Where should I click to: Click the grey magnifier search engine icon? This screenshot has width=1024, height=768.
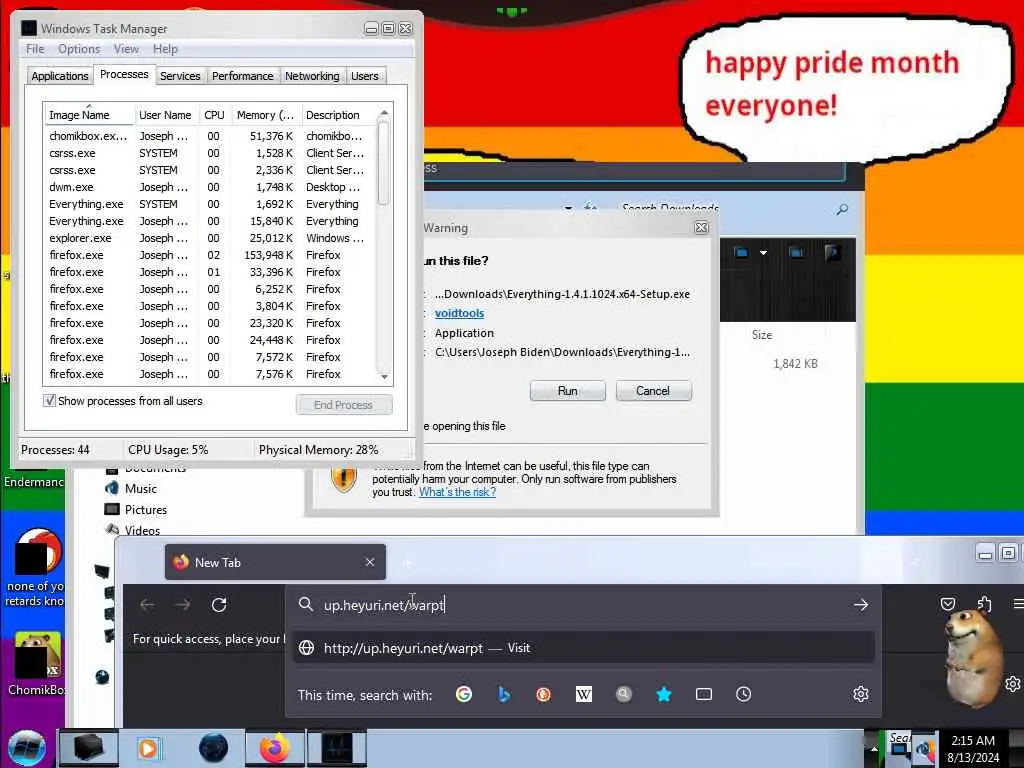tap(624, 694)
